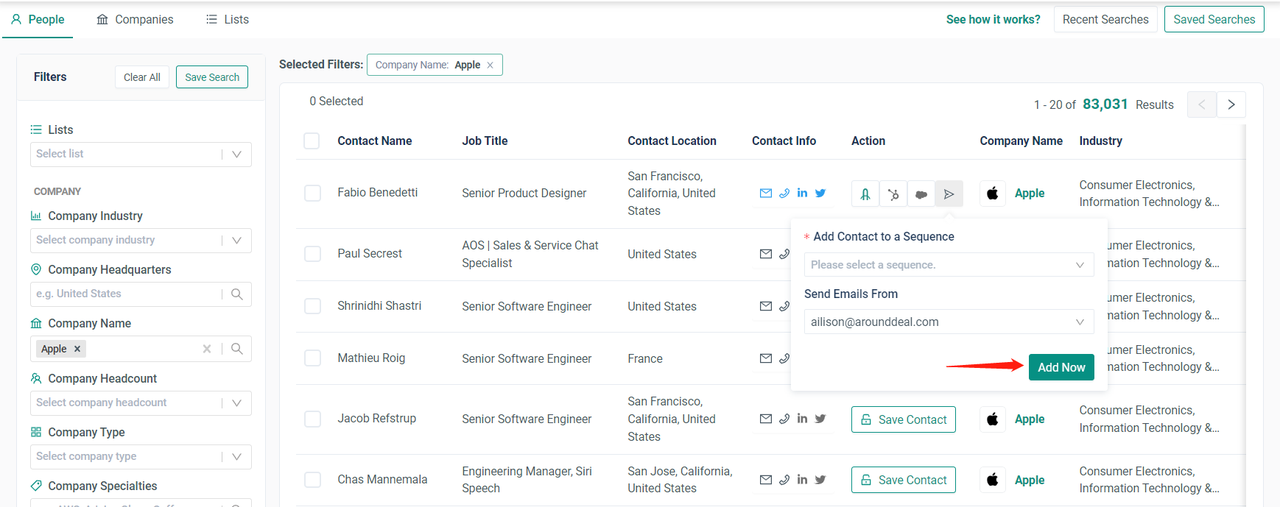Viewport: 1280px width, 507px height.
Task: Open the Company Industry dropdown
Action: (x=140, y=240)
